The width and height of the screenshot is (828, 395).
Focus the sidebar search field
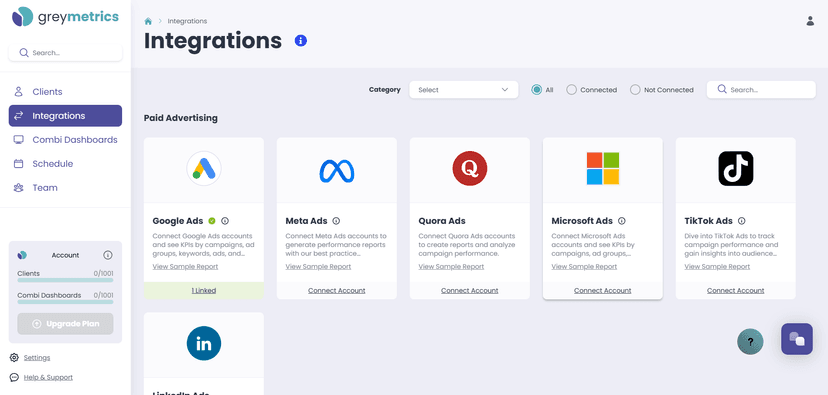tap(65, 53)
